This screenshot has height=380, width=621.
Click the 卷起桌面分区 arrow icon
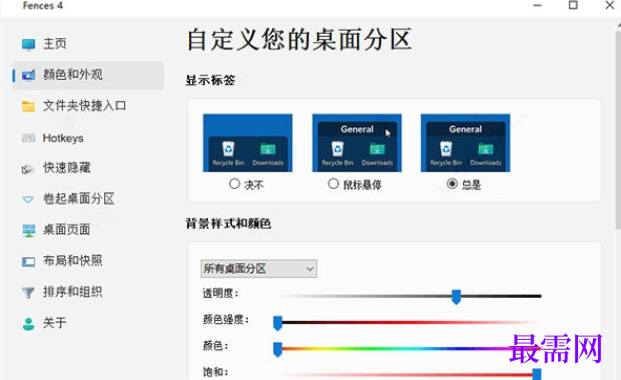click(28, 199)
